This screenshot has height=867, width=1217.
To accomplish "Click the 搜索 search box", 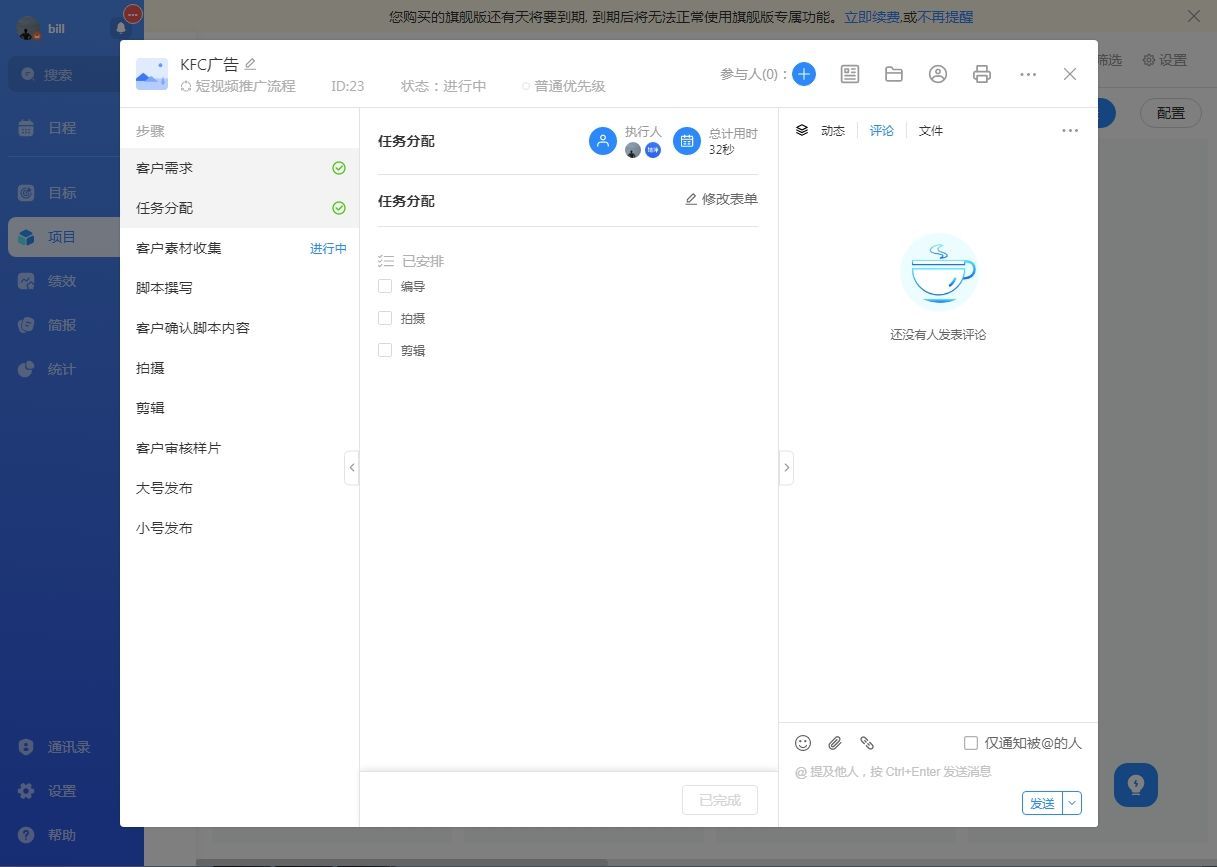I will click(x=65, y=74).
